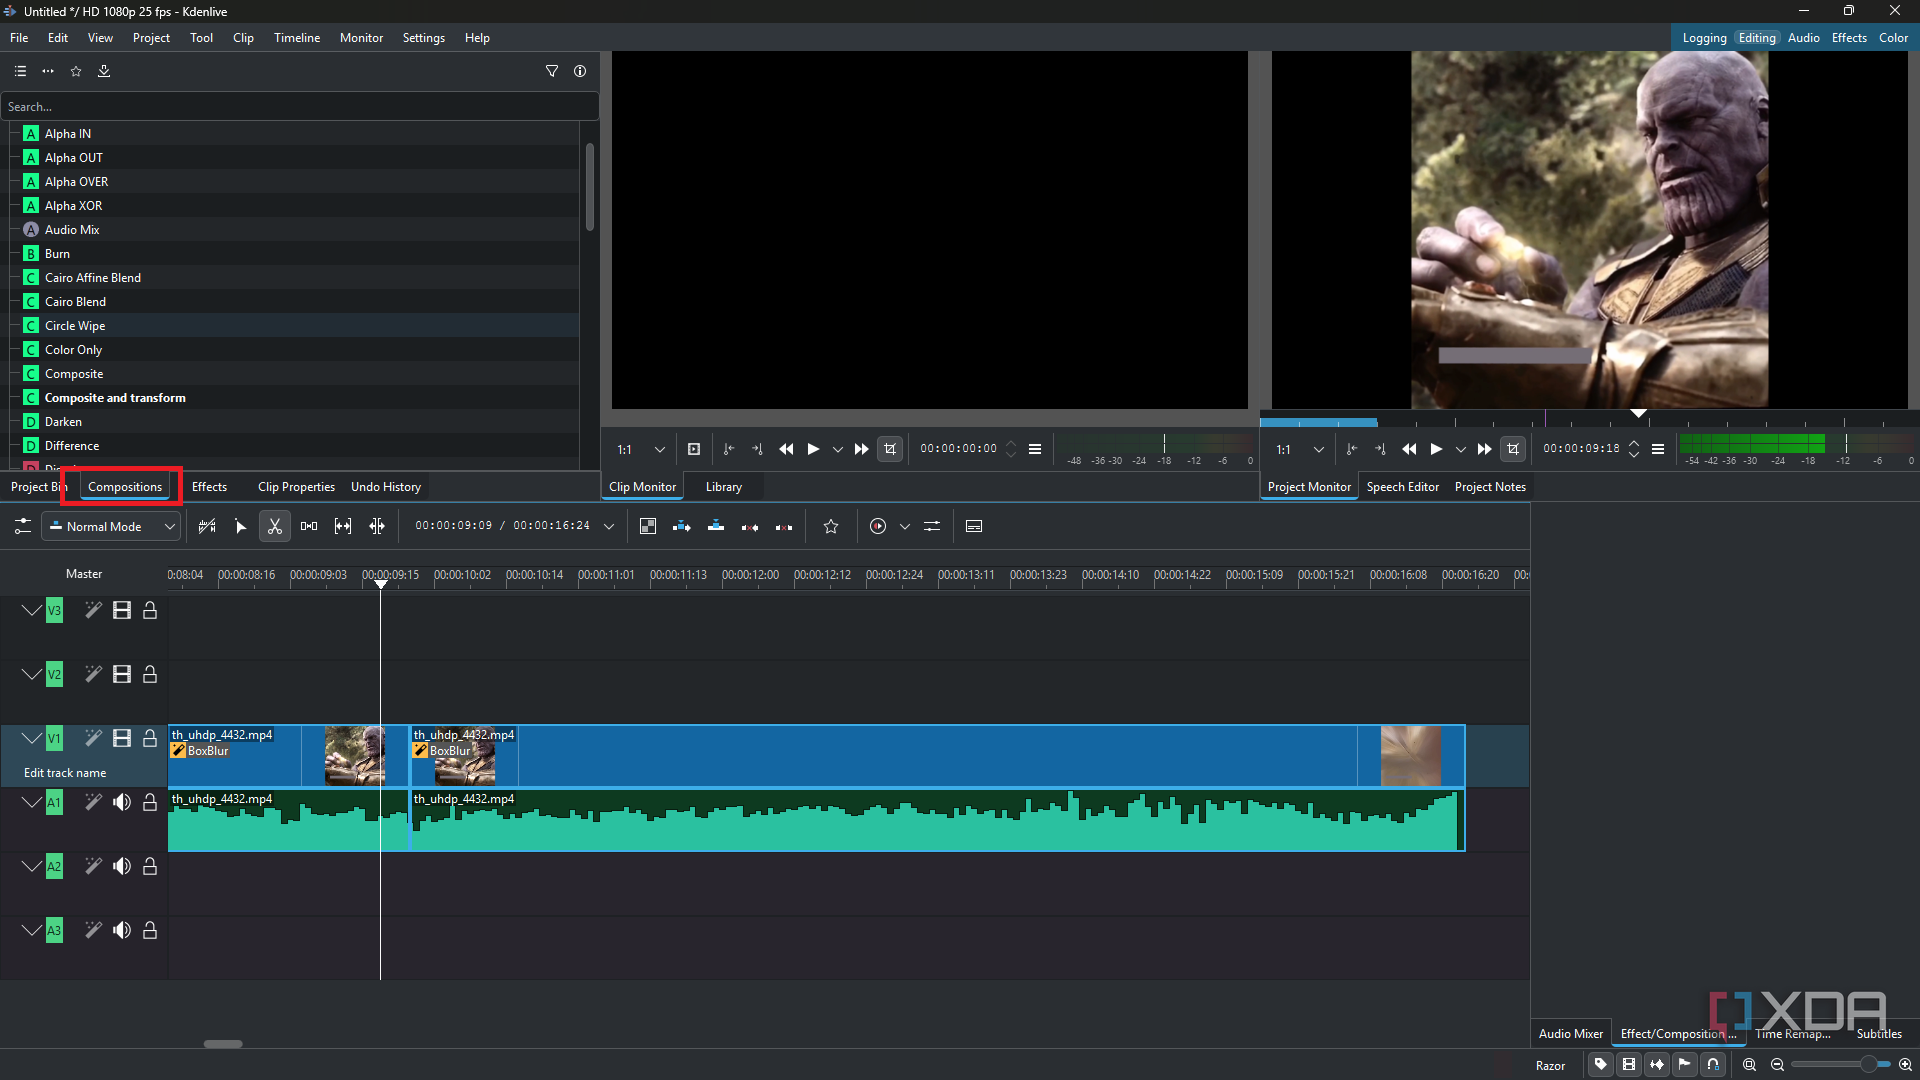This screenshot has height=1080, width=1920.
Task: Switch to the Clip Properties tab
Action: tap(296, 487)
